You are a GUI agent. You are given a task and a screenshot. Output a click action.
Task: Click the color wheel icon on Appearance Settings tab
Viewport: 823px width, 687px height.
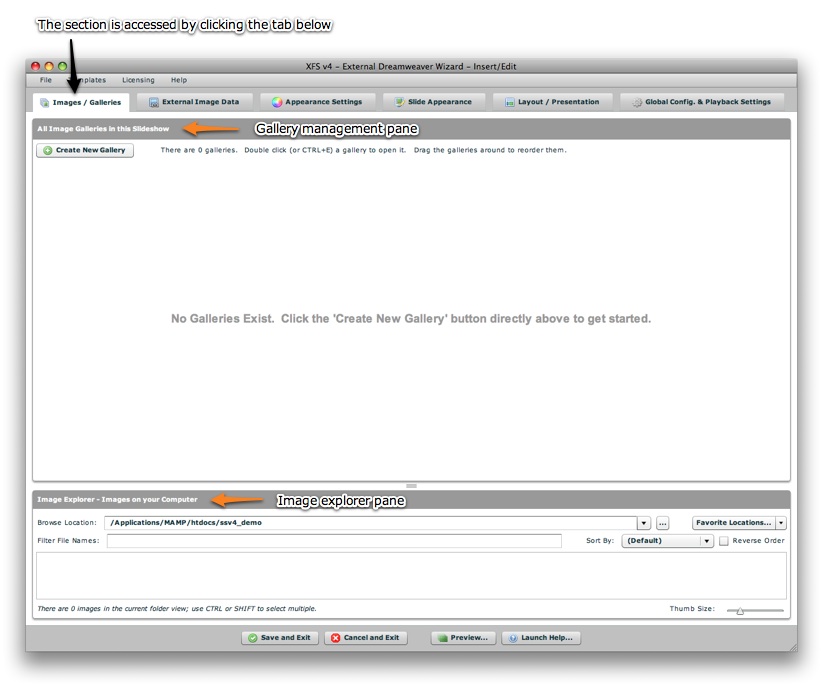click(277, 102)
